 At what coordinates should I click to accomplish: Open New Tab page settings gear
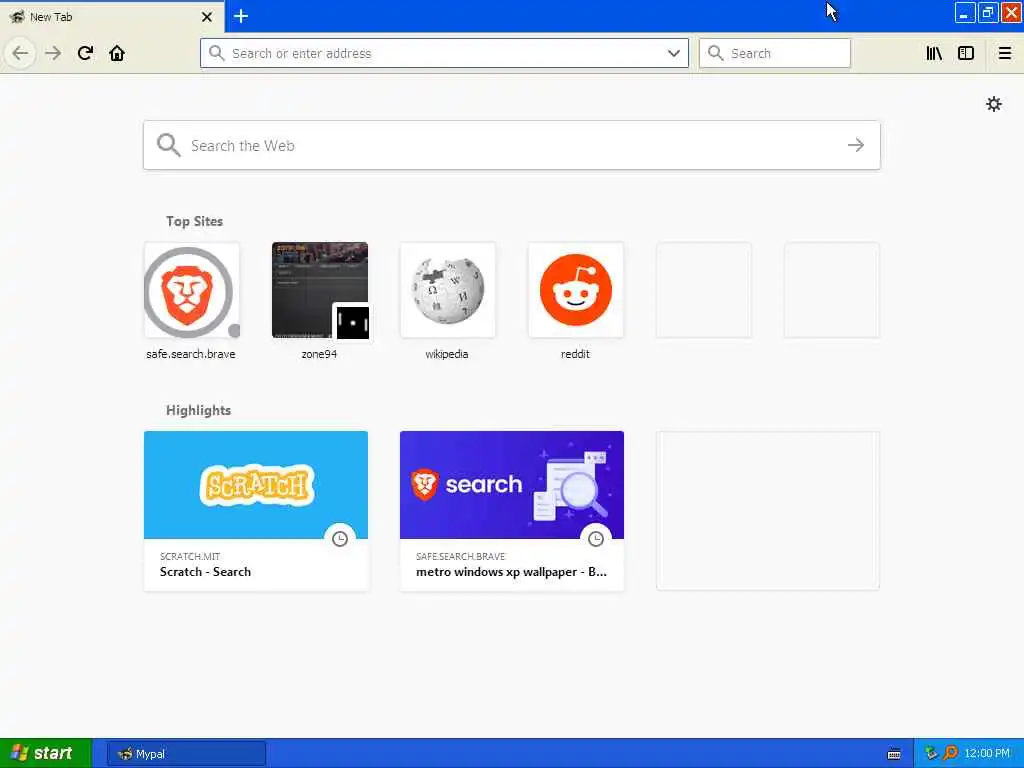pyautogui.click(x=994, y=104)
